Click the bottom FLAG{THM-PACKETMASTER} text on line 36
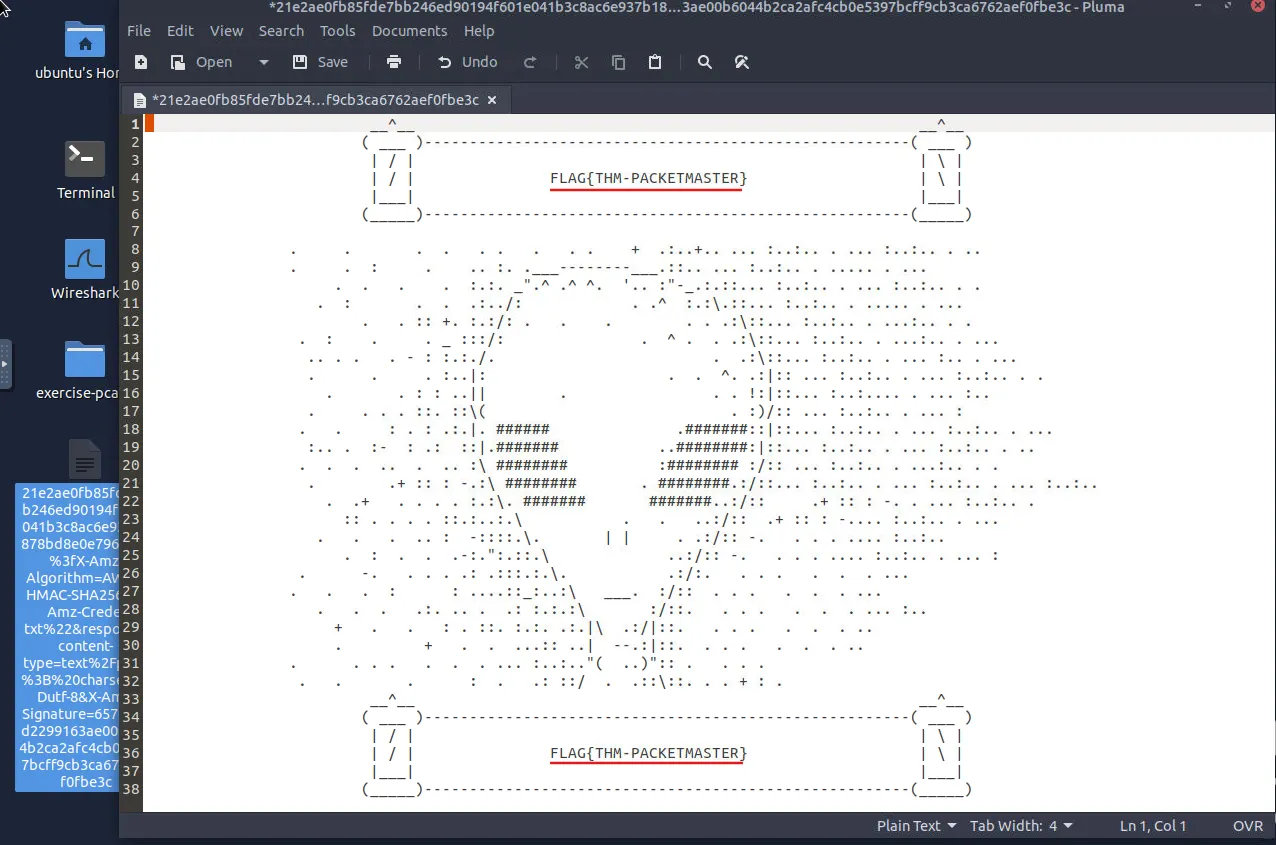Viewport: 1276px width, 845px height. coord(648,753)
